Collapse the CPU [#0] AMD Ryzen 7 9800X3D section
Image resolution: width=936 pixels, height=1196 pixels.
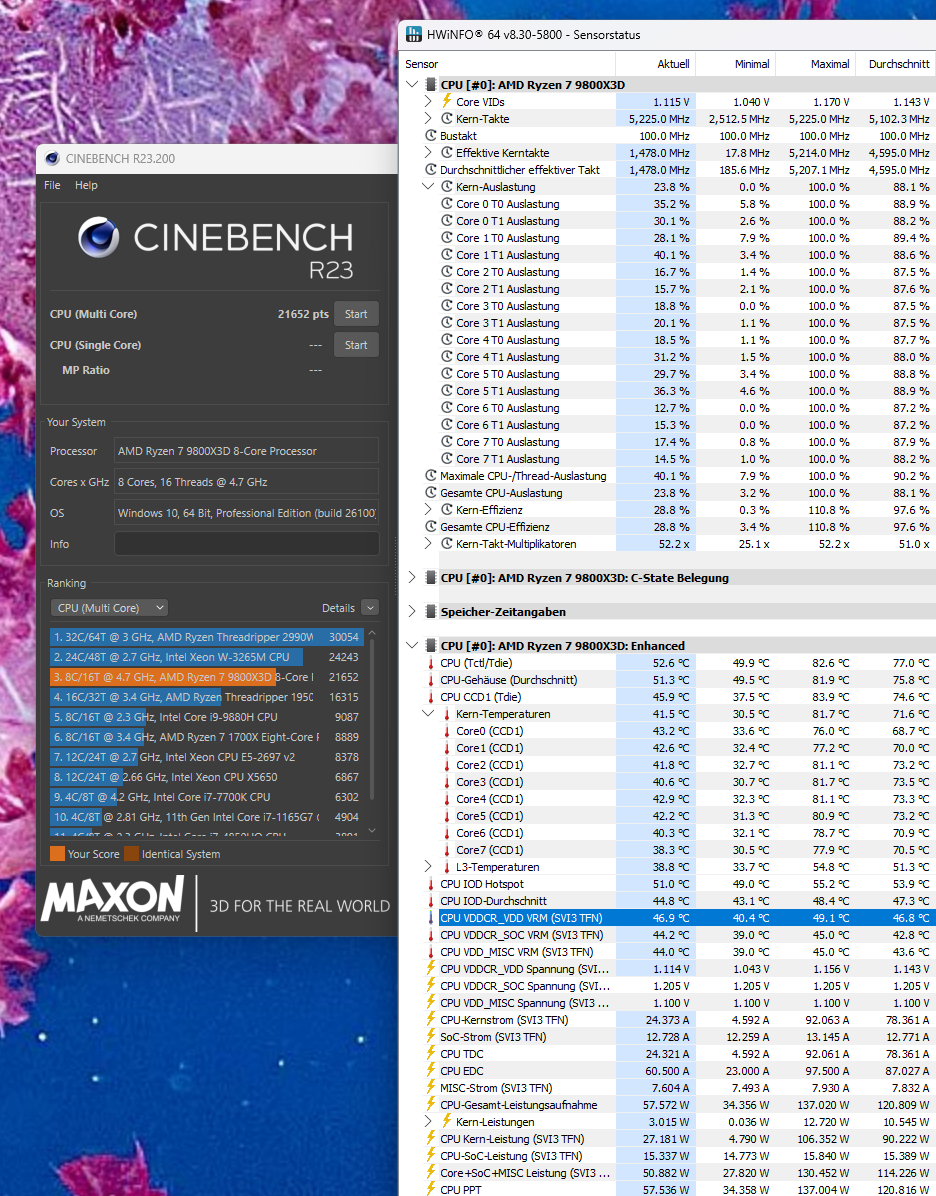(412, 85)
